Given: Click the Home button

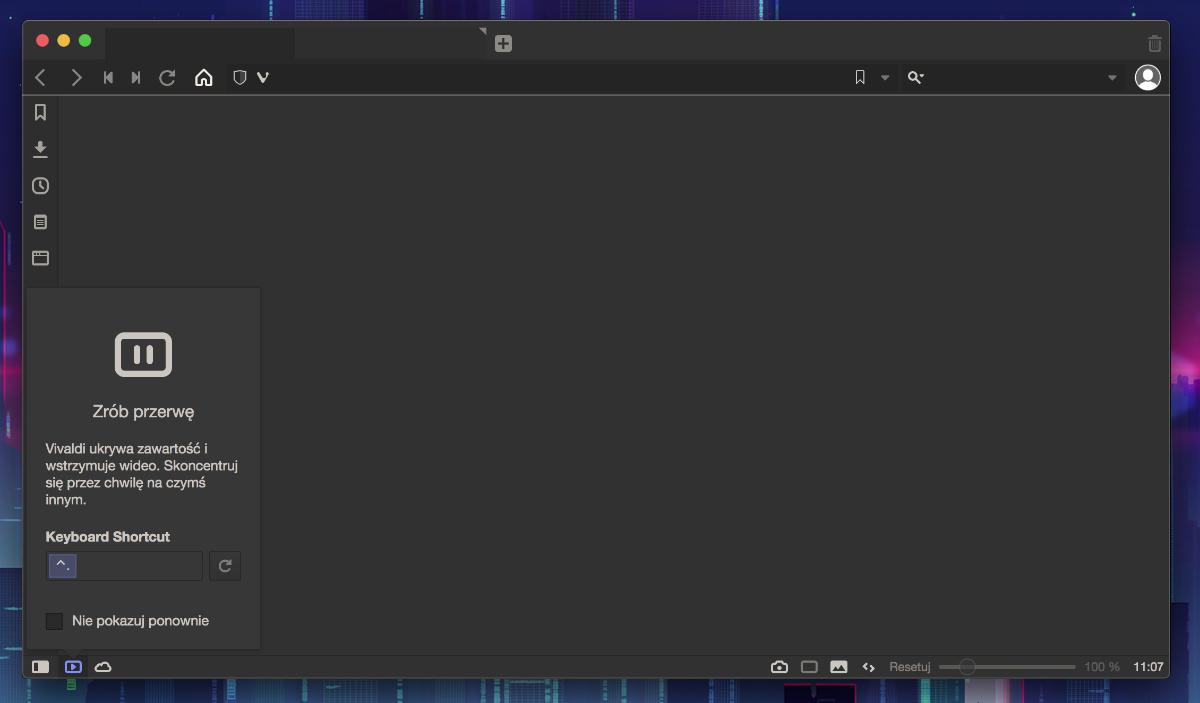Looking at the screenshot, I should pyautogui.click(x=204, y=78).
